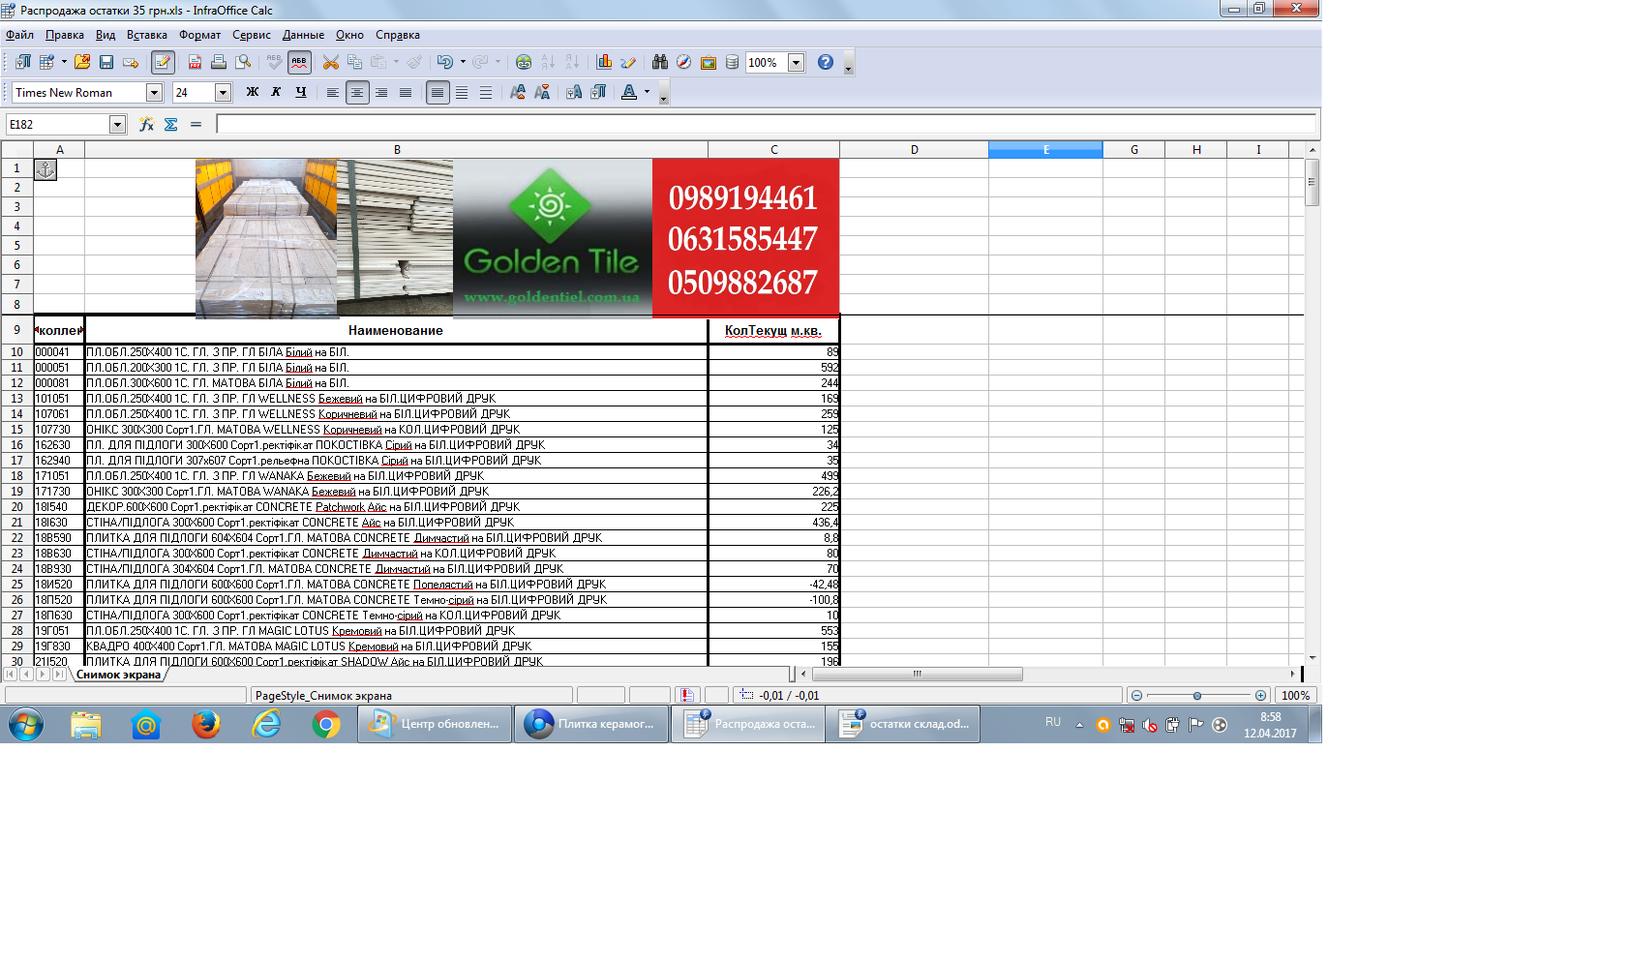Viewport: 1630px width, 962px height.
Task: Open the Данные menu
Action: pyautogui.click(x=303, y=35)
